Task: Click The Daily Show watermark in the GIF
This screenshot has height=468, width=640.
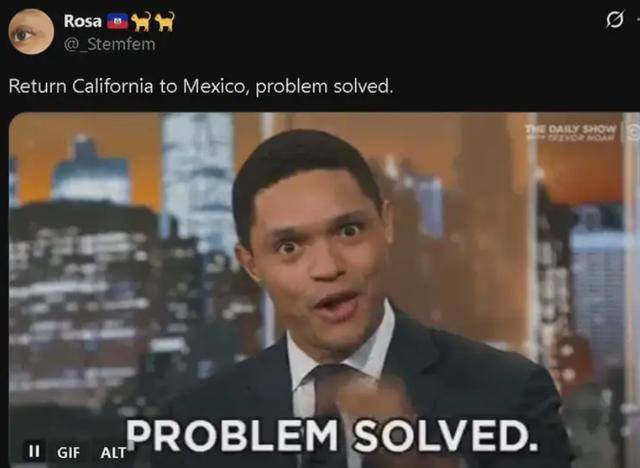Action: 571,133
